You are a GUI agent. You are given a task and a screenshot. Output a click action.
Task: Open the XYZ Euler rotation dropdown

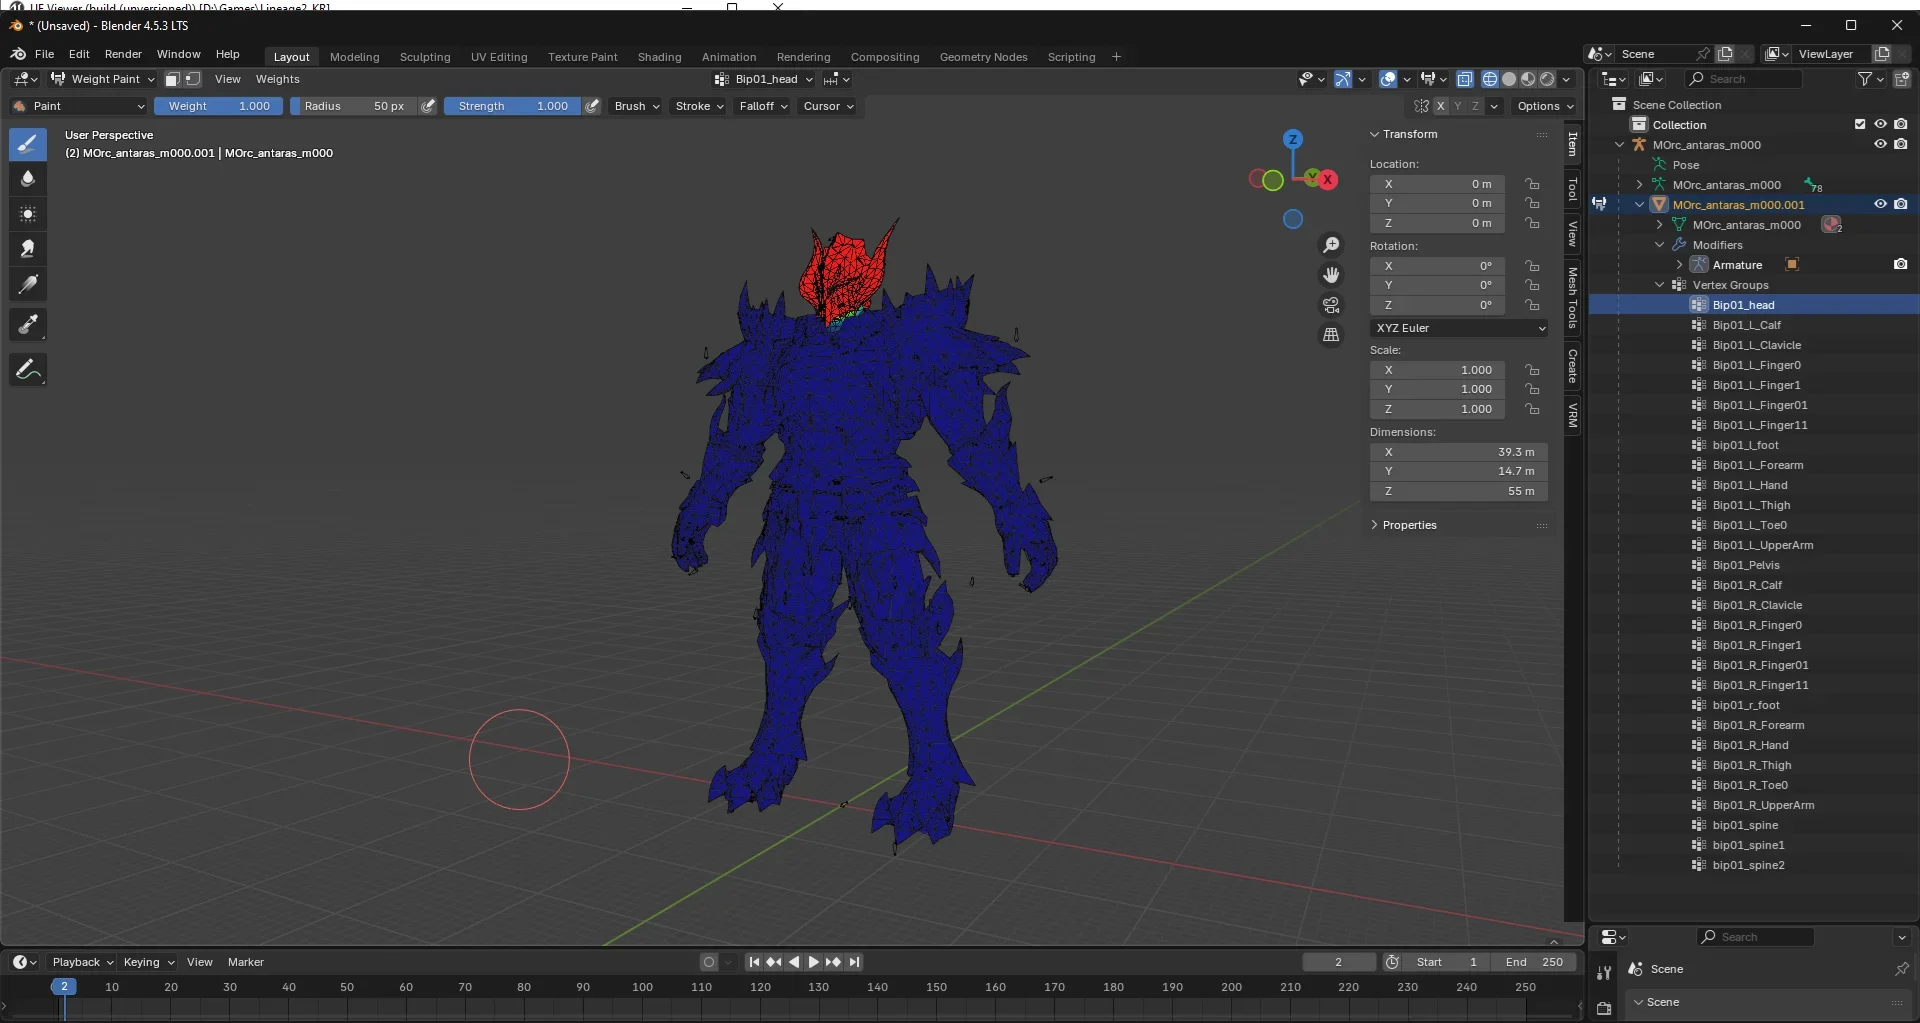tap(1459, 328)
